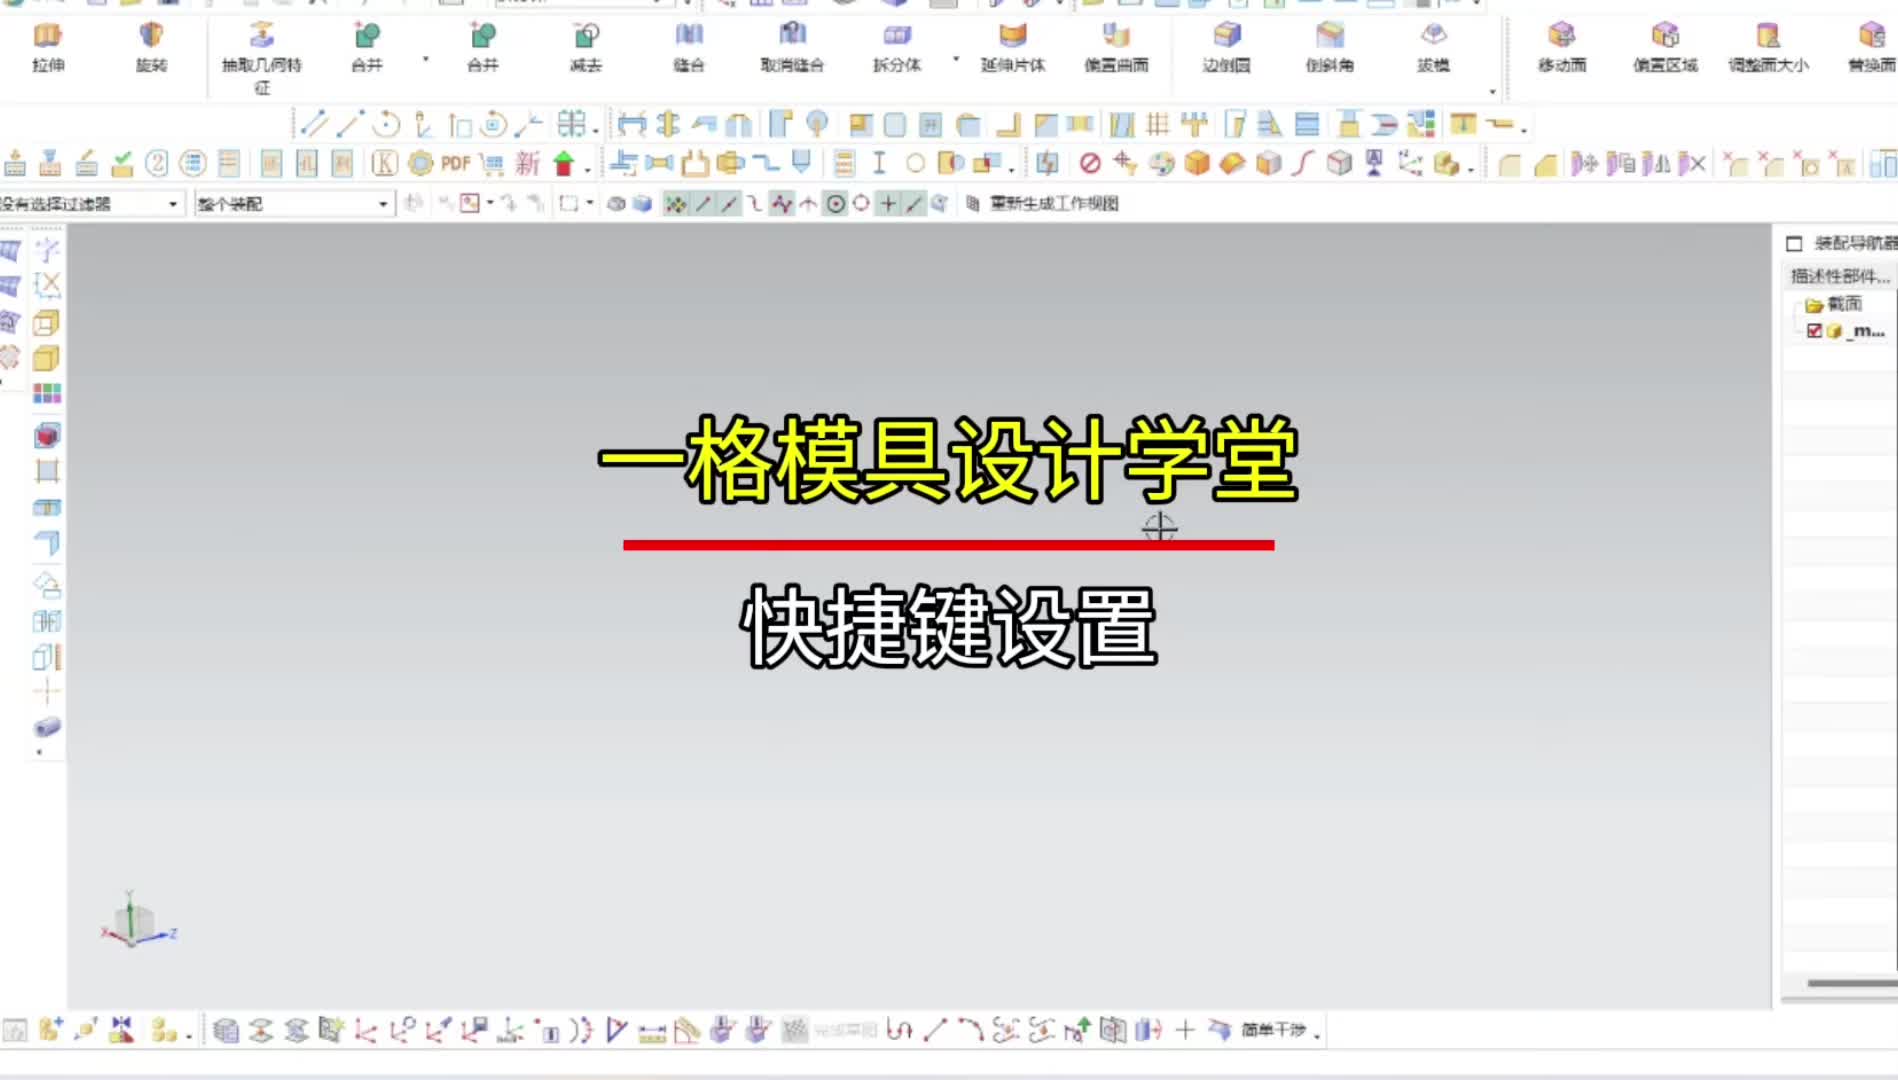1898x1080 pixels.
Task: Check the 装配导航器 checkbox
Action: click(x=1792, y=242)
